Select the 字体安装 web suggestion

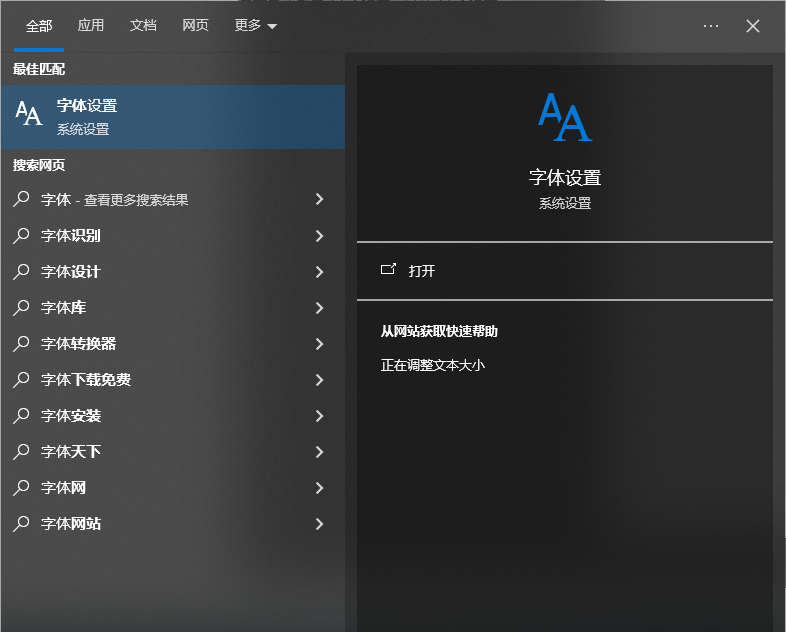(71, 416)
